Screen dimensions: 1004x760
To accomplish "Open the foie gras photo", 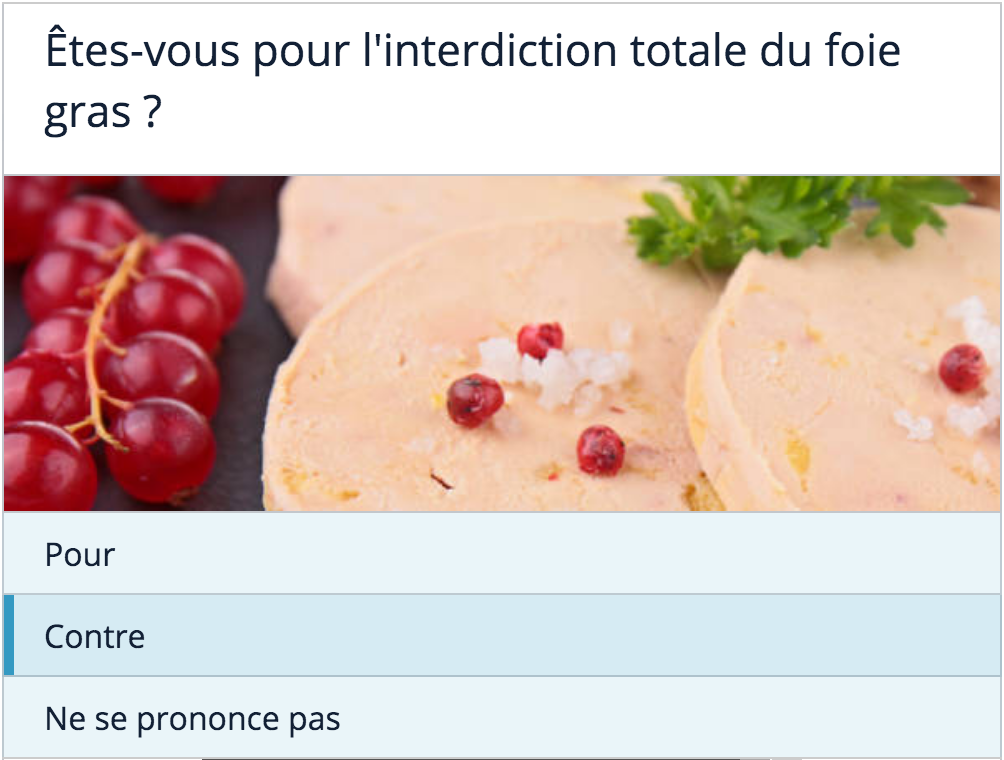I will click(502, 343).
